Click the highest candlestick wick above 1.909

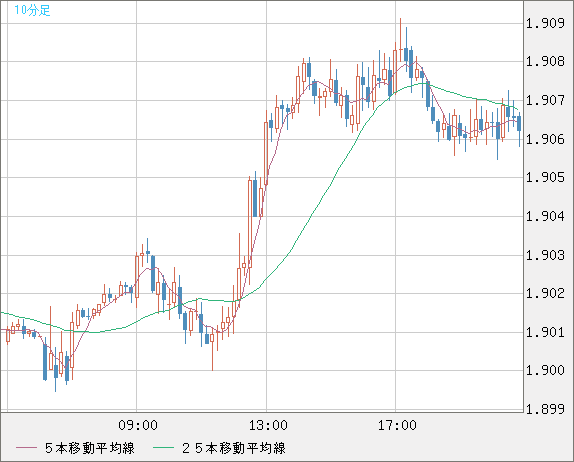click(400, 33)
